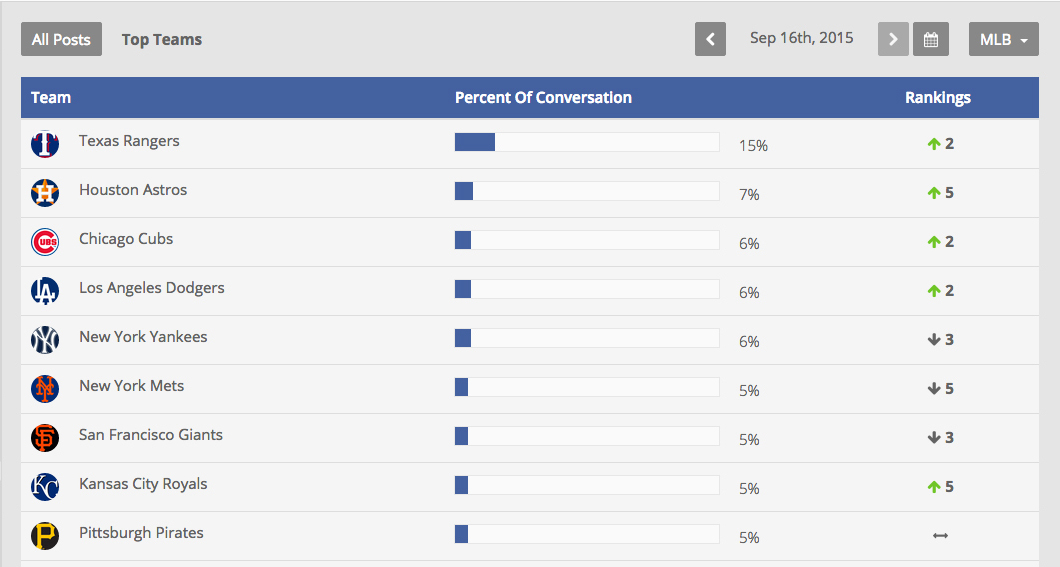Sort by Rankings column header
This screenshot has height=567, width=1060.
click(937, 98)
